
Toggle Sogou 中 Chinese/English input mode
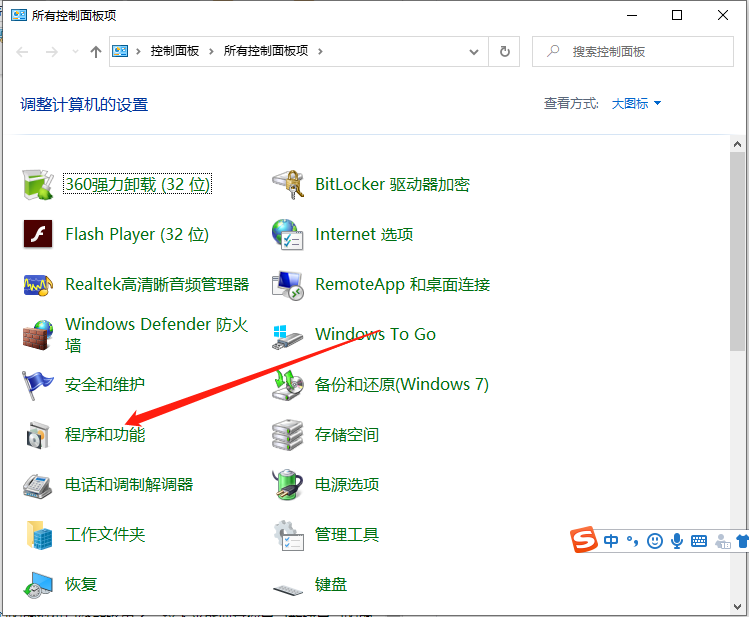pyautogui.click(x=611, y=541)
